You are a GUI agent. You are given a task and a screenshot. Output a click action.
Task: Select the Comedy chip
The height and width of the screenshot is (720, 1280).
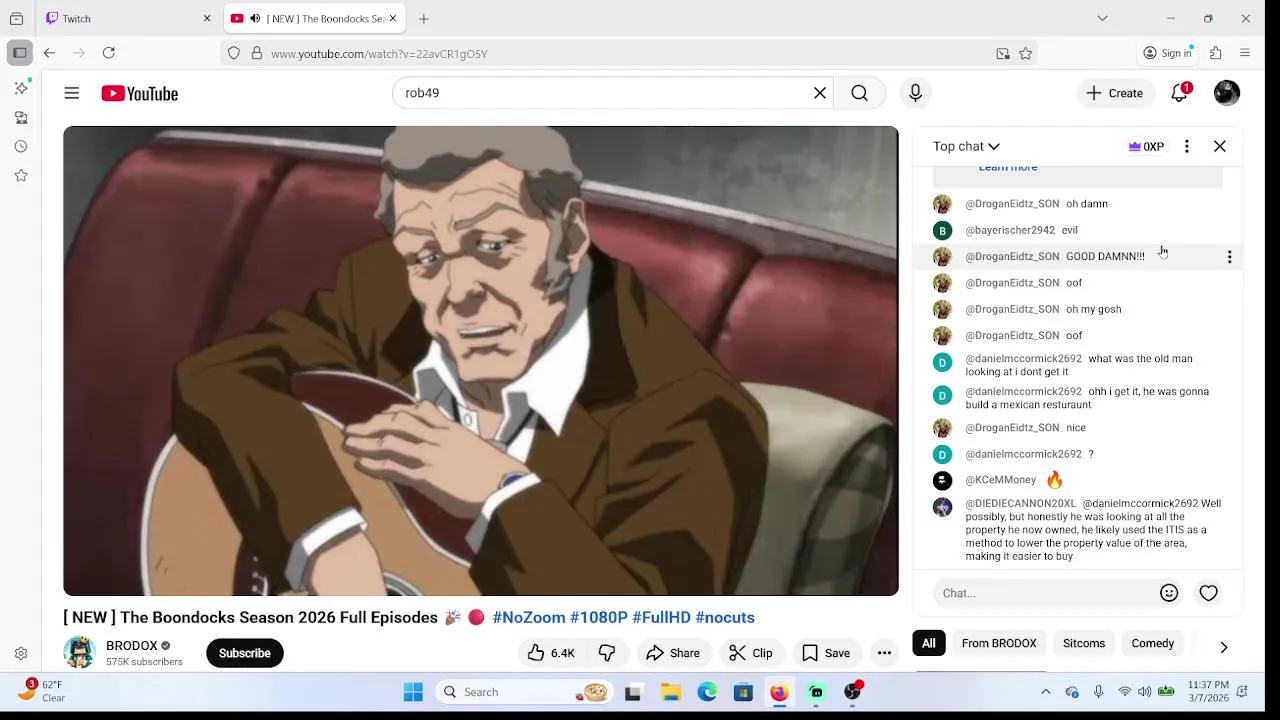tap(1152, 643)
